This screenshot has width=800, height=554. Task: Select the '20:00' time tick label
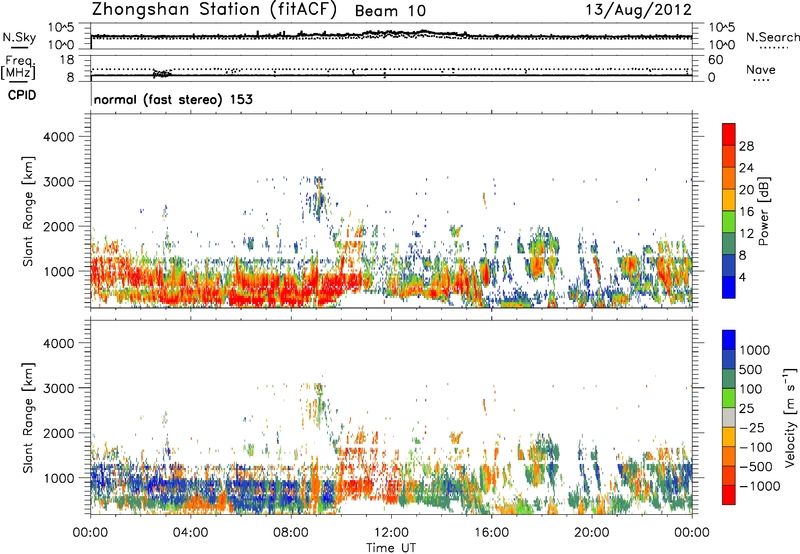[x=591, y=533]
